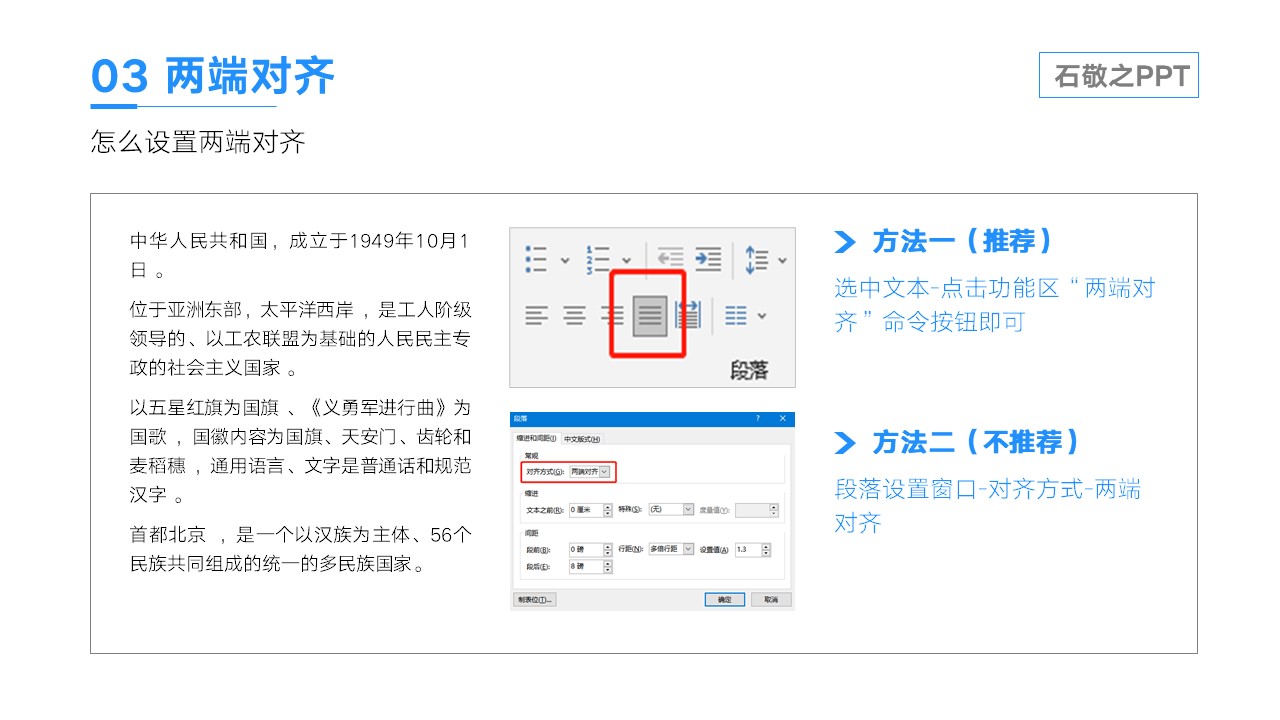This screenshot has height=720, width=1280.
Task: Cancel the dialog with 取消 button
Action: click(771, 599)
